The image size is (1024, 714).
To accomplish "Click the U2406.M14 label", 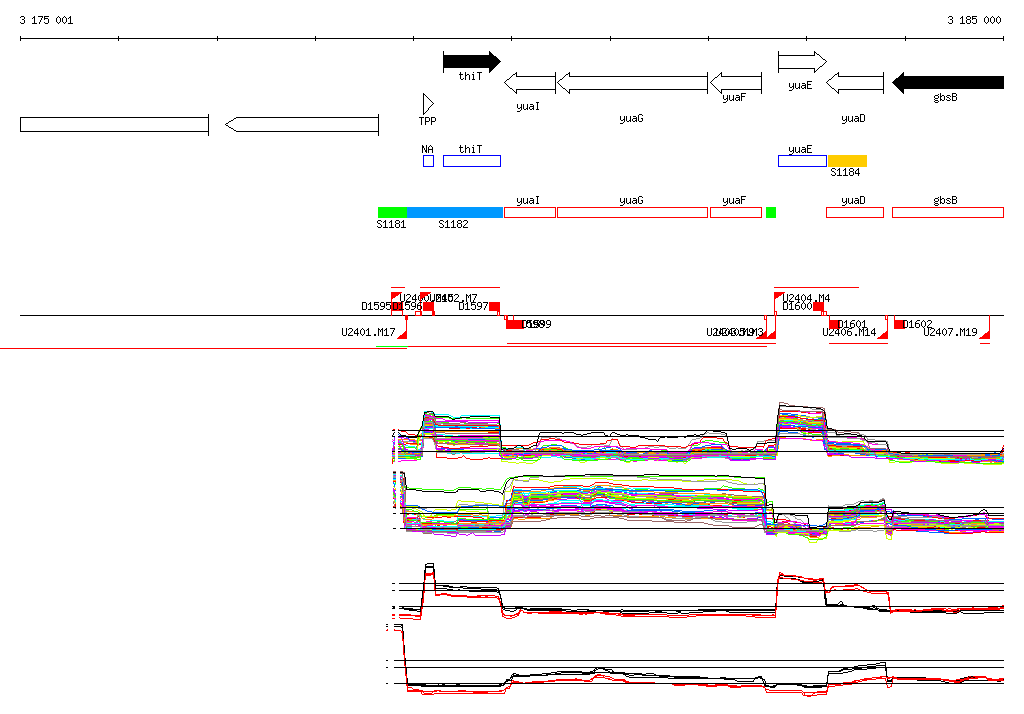I will (x=849, y=333).
